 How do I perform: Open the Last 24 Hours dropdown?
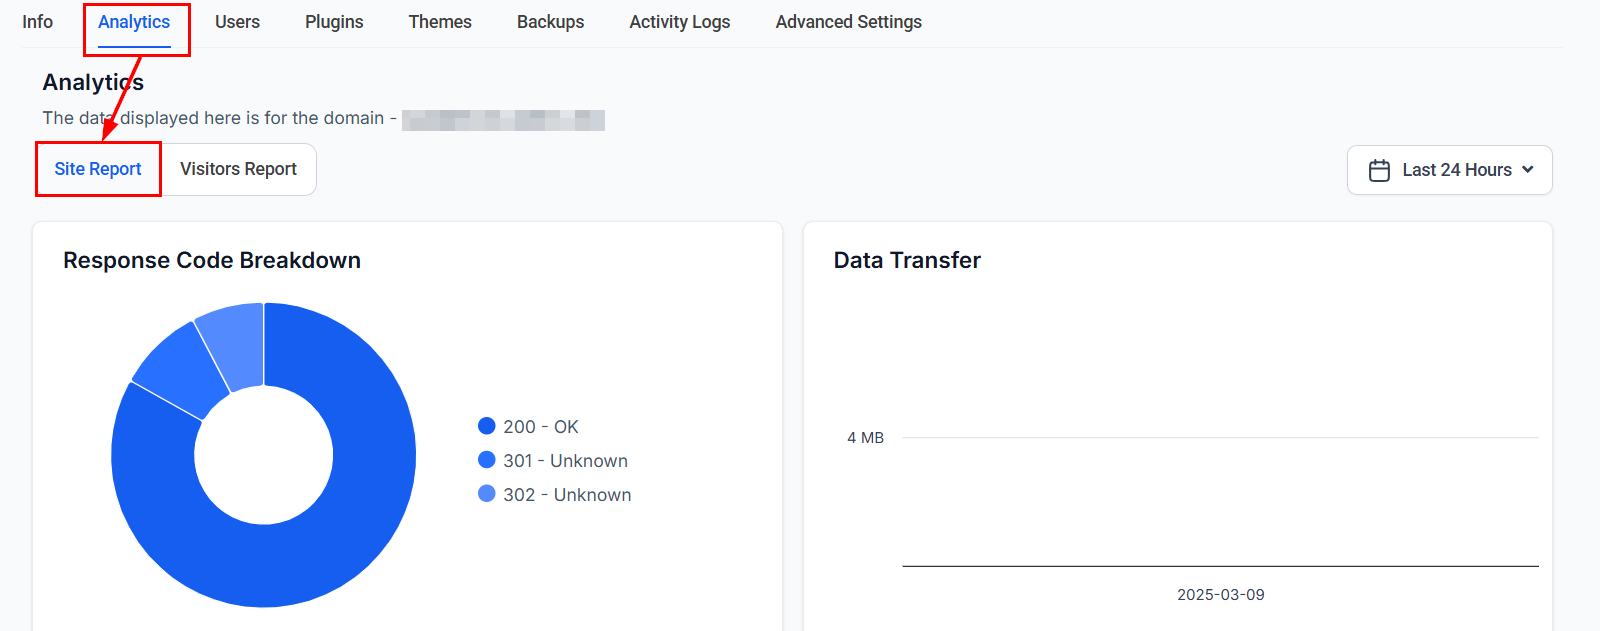coord(1449,170)
